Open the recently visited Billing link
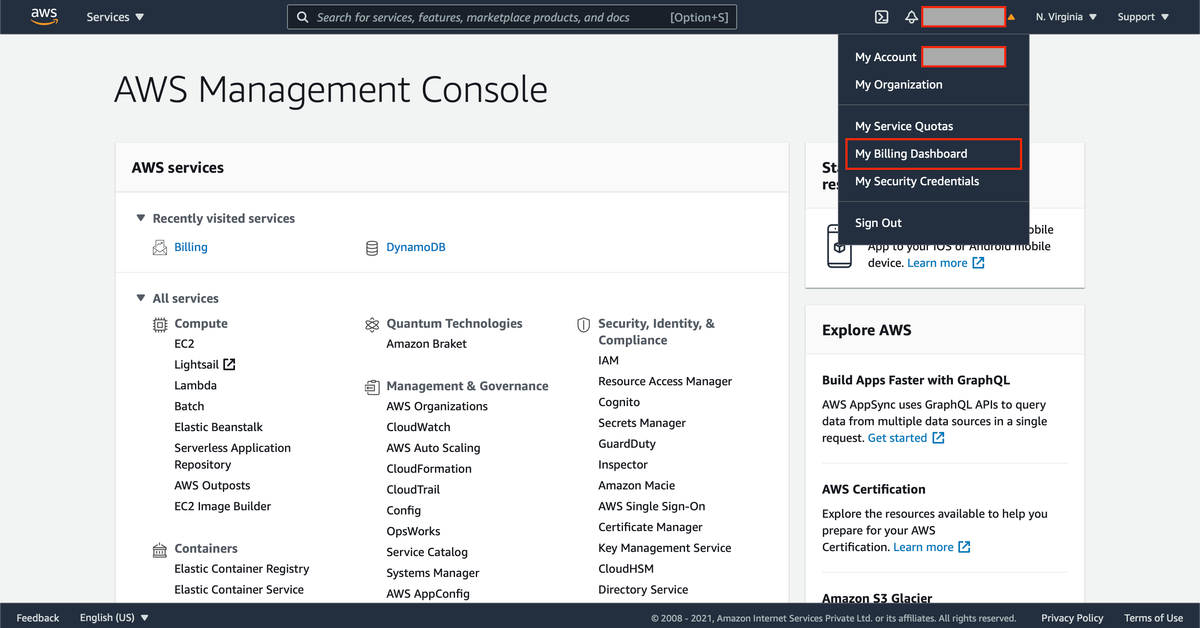Viewport: 1200px width, 628px height. click(x=191, y=247)
